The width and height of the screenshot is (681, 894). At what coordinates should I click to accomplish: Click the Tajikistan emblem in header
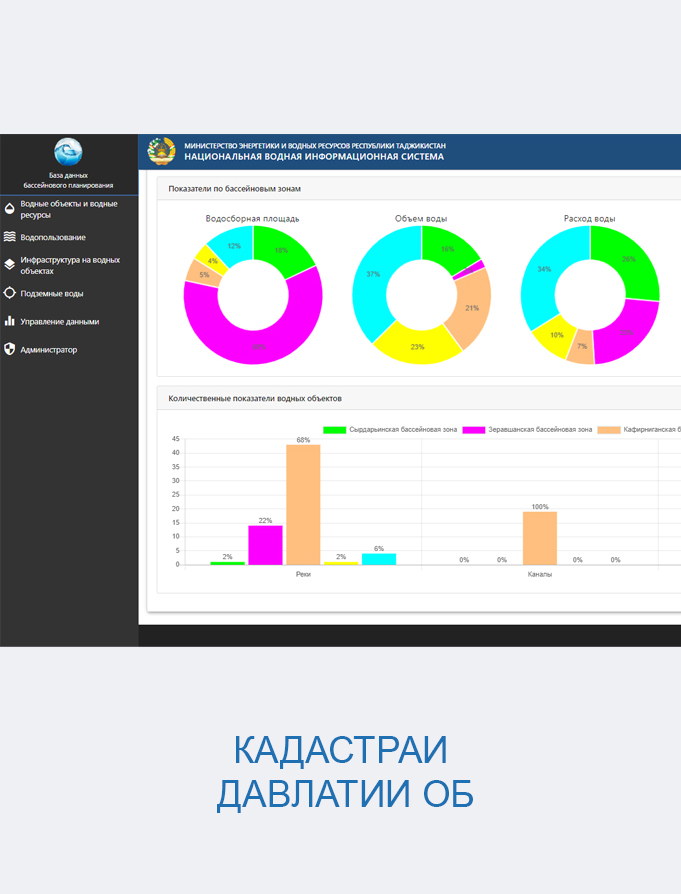click(x=161, y=151)
